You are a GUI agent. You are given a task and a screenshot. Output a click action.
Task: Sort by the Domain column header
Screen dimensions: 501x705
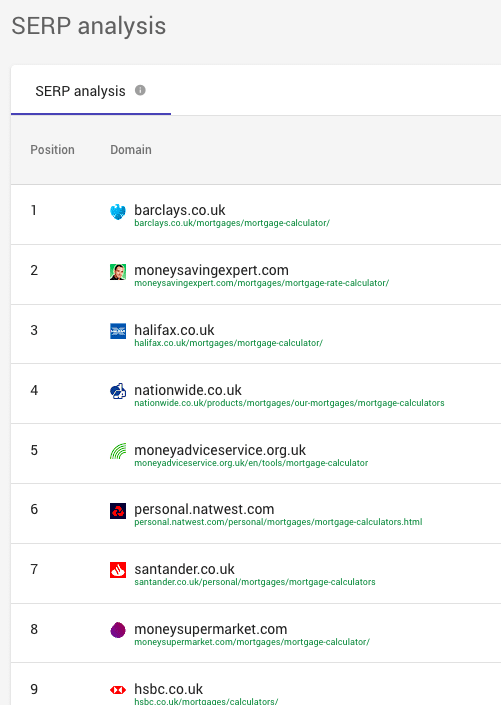pos(131,150)
